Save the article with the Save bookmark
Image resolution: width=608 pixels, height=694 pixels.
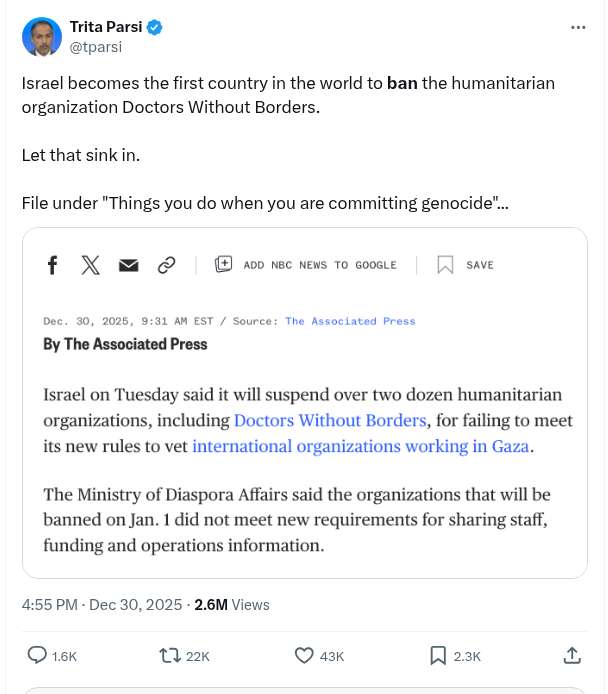466,265
